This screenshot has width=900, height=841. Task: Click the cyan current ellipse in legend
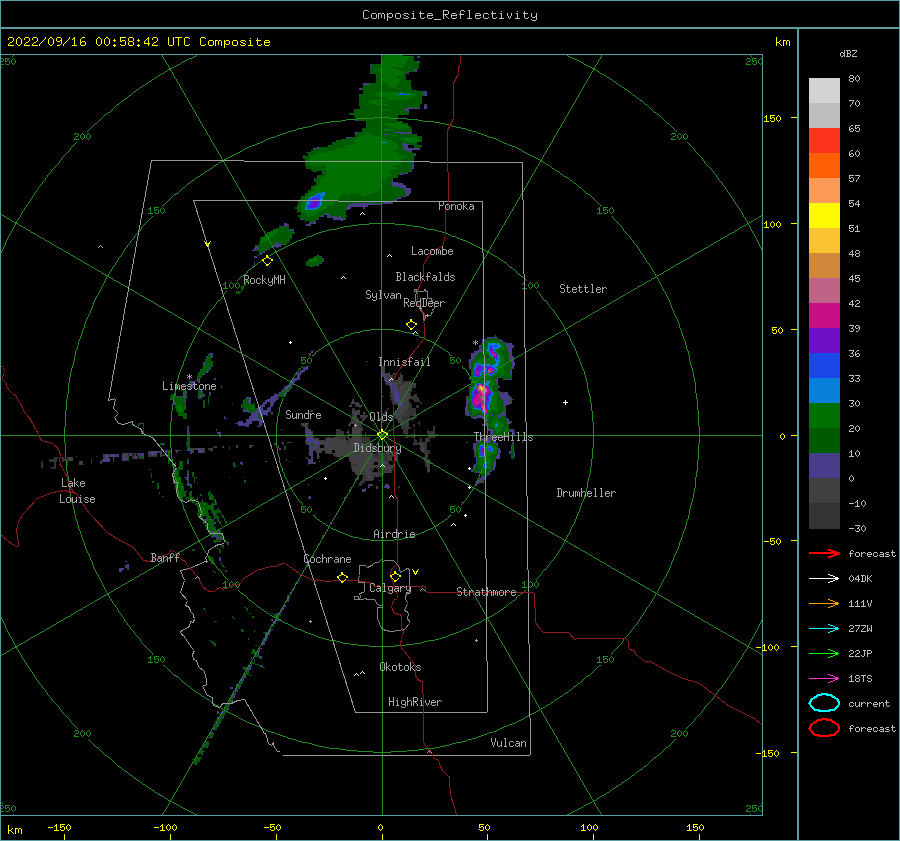(x=824, y=703)
